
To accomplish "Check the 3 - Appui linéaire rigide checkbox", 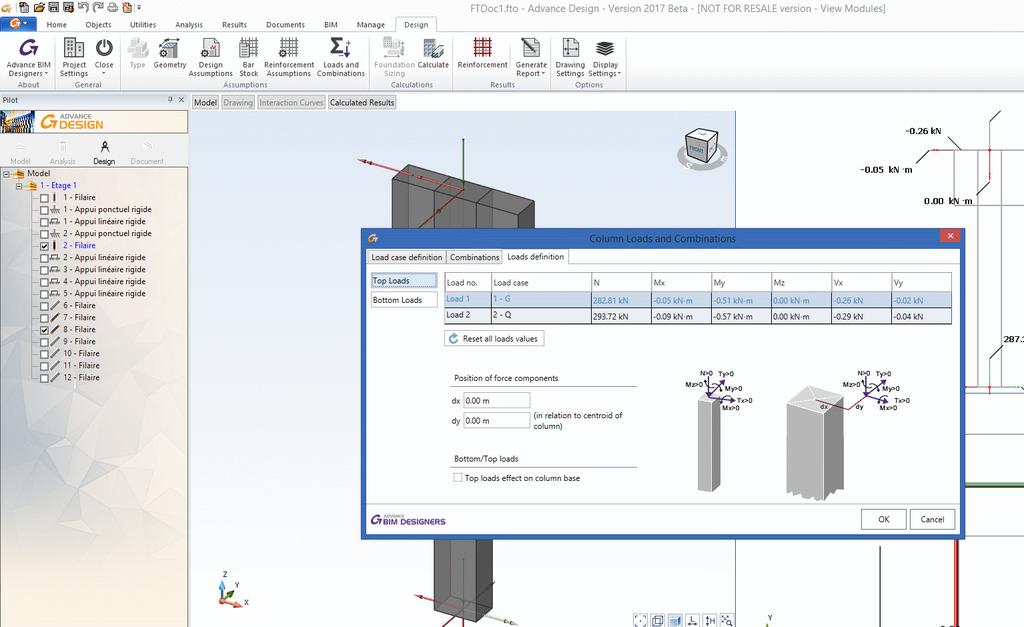I will point(44,270).
